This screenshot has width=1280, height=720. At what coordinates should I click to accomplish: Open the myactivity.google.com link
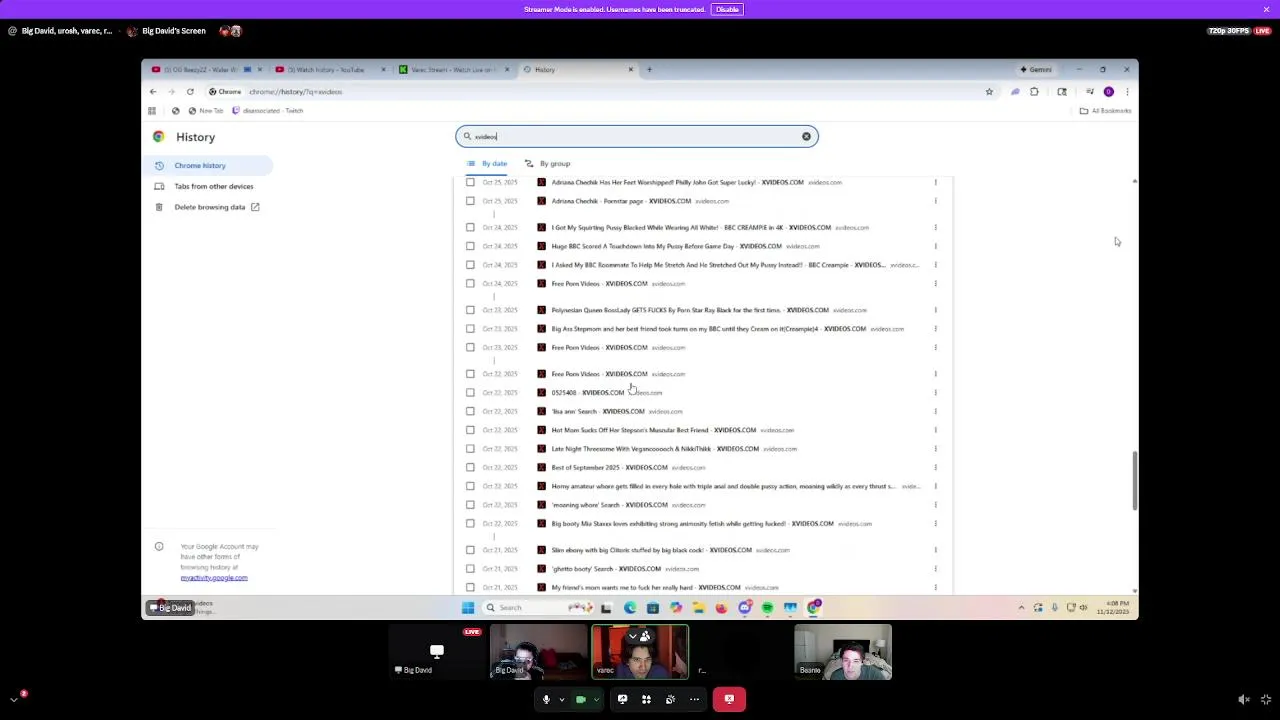(x=214, y=578)
